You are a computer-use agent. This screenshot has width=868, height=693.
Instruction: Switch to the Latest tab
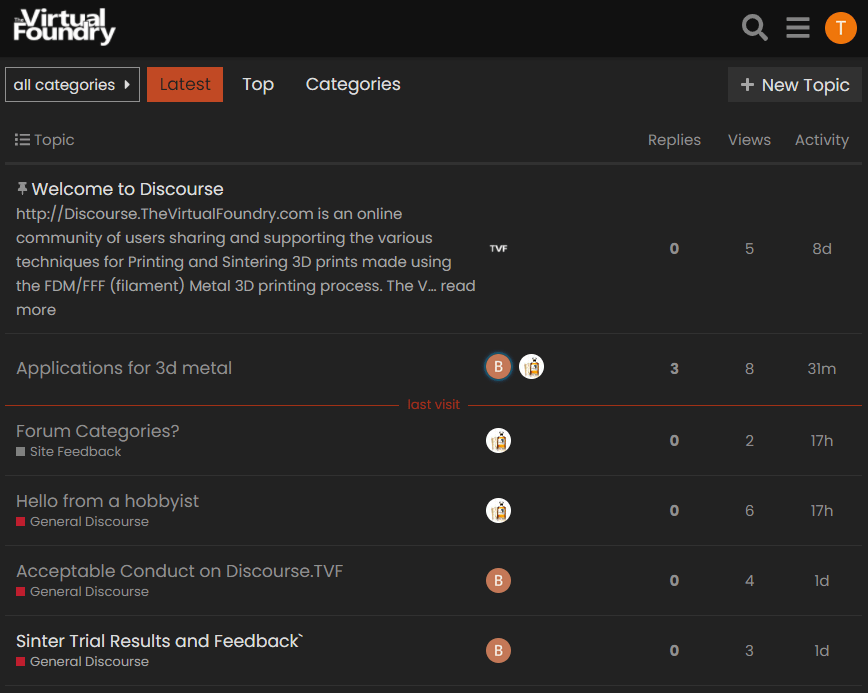click(185, 84)
